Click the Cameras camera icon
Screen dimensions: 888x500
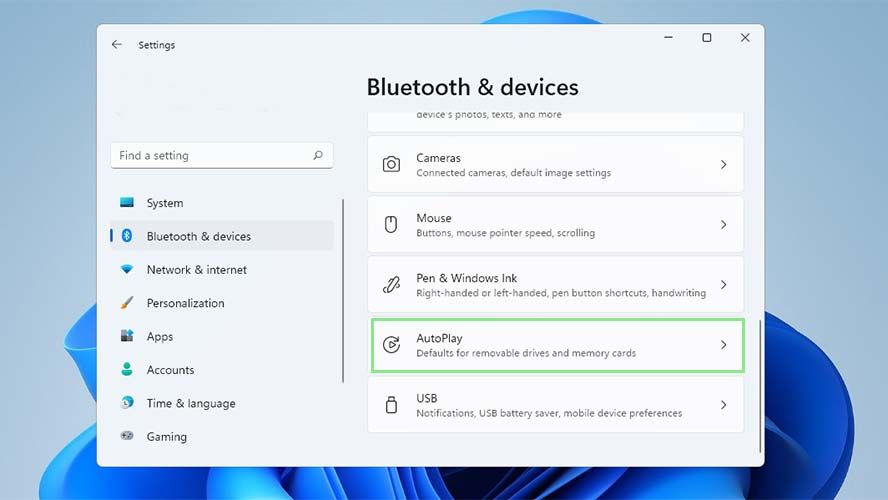391,164
